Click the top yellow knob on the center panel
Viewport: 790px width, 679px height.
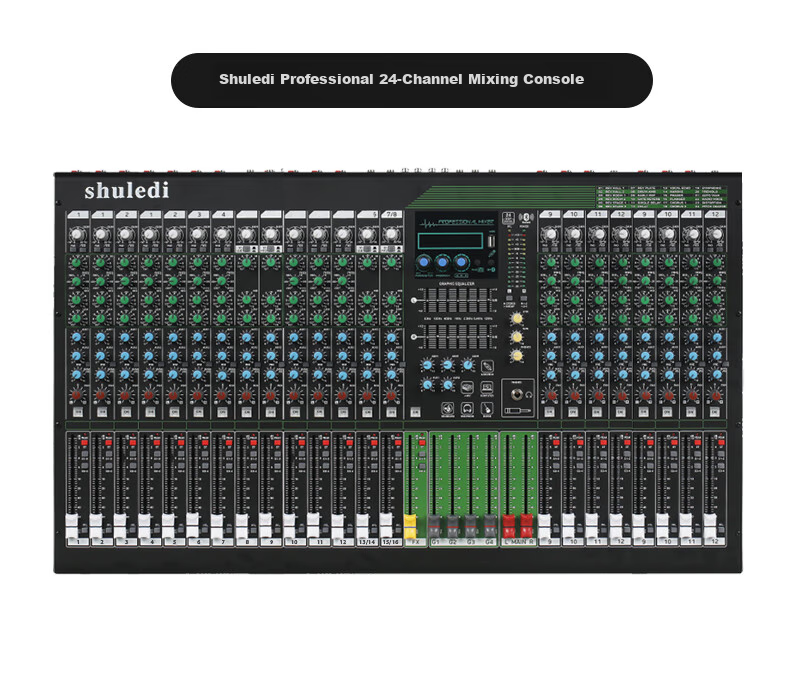click(517, 318)
